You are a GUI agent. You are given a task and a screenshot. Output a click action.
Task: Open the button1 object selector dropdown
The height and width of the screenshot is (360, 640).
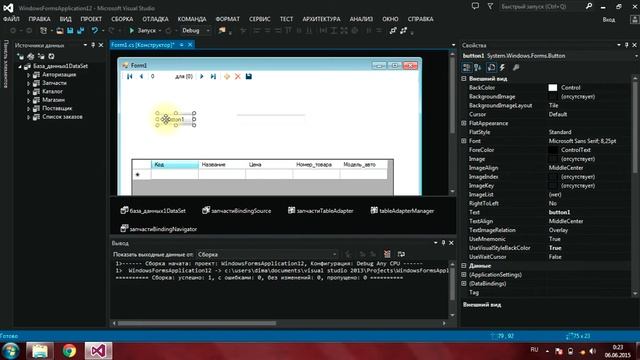(x=637, y=56)
